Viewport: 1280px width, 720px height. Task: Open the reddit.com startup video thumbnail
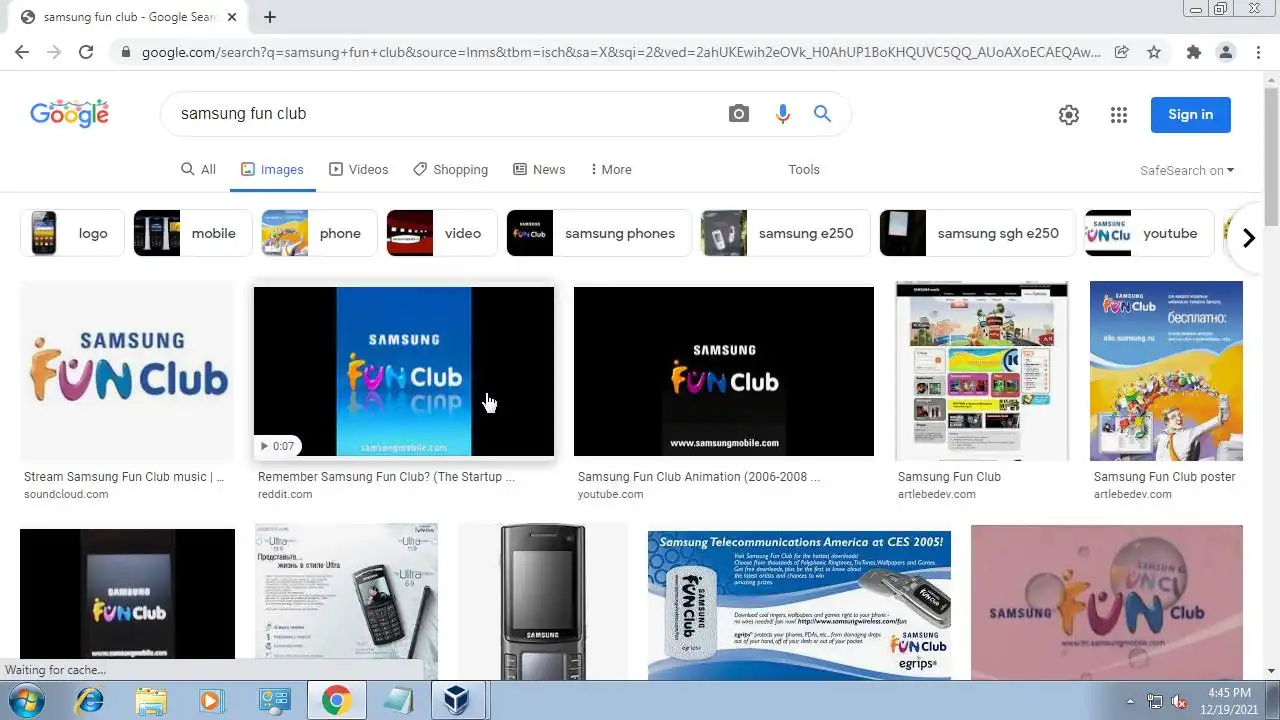click(x=404, y=371)
